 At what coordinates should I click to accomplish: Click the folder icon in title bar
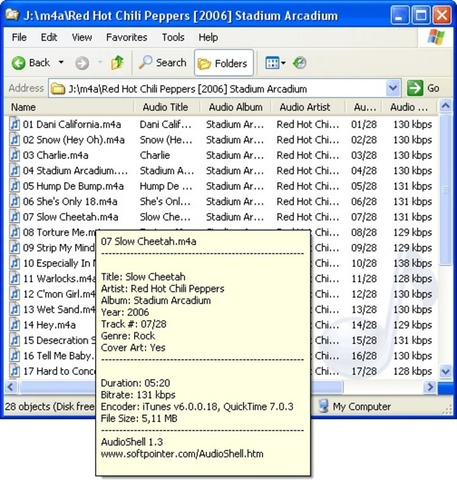pos(13,15)
